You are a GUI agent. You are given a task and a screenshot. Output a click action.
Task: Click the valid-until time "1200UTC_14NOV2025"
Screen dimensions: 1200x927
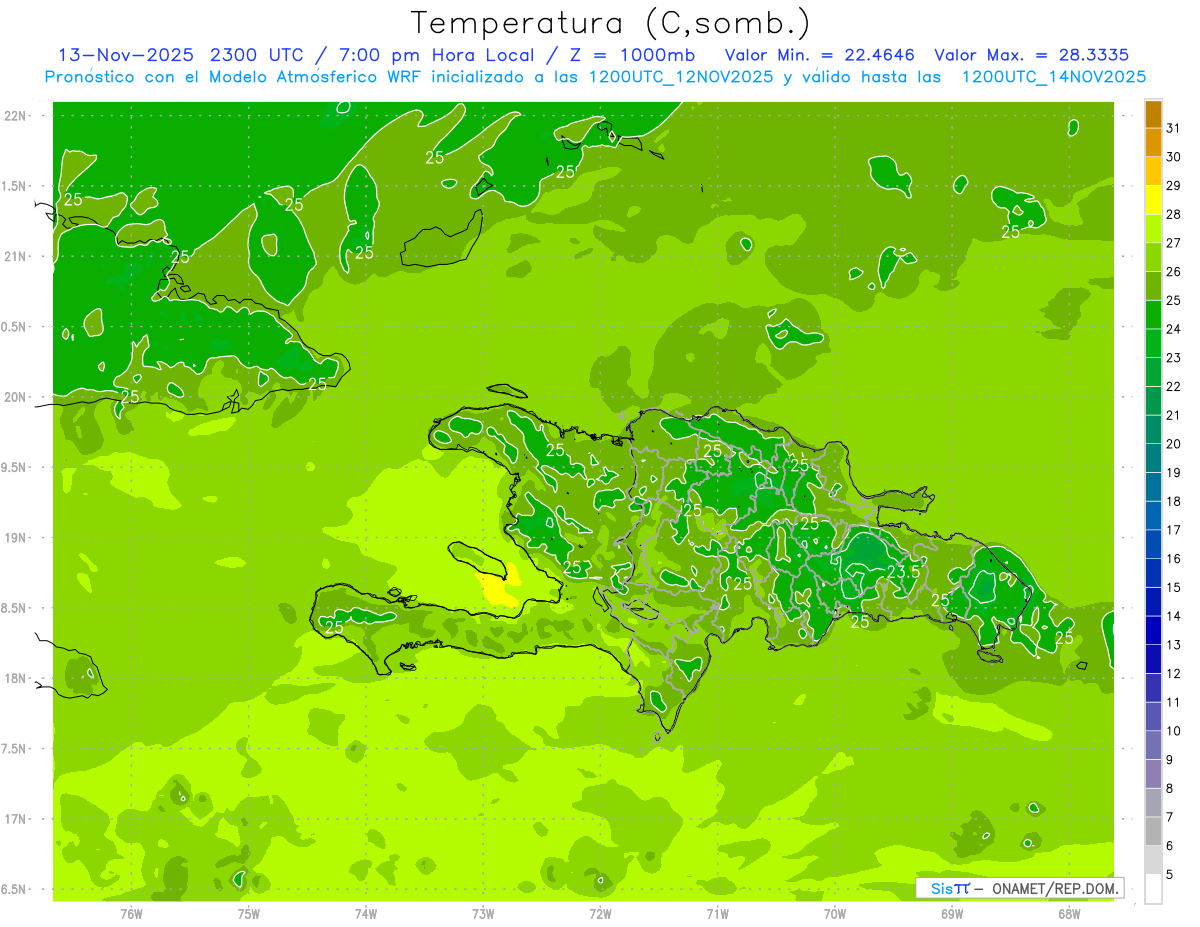[x=1054, y=76]
